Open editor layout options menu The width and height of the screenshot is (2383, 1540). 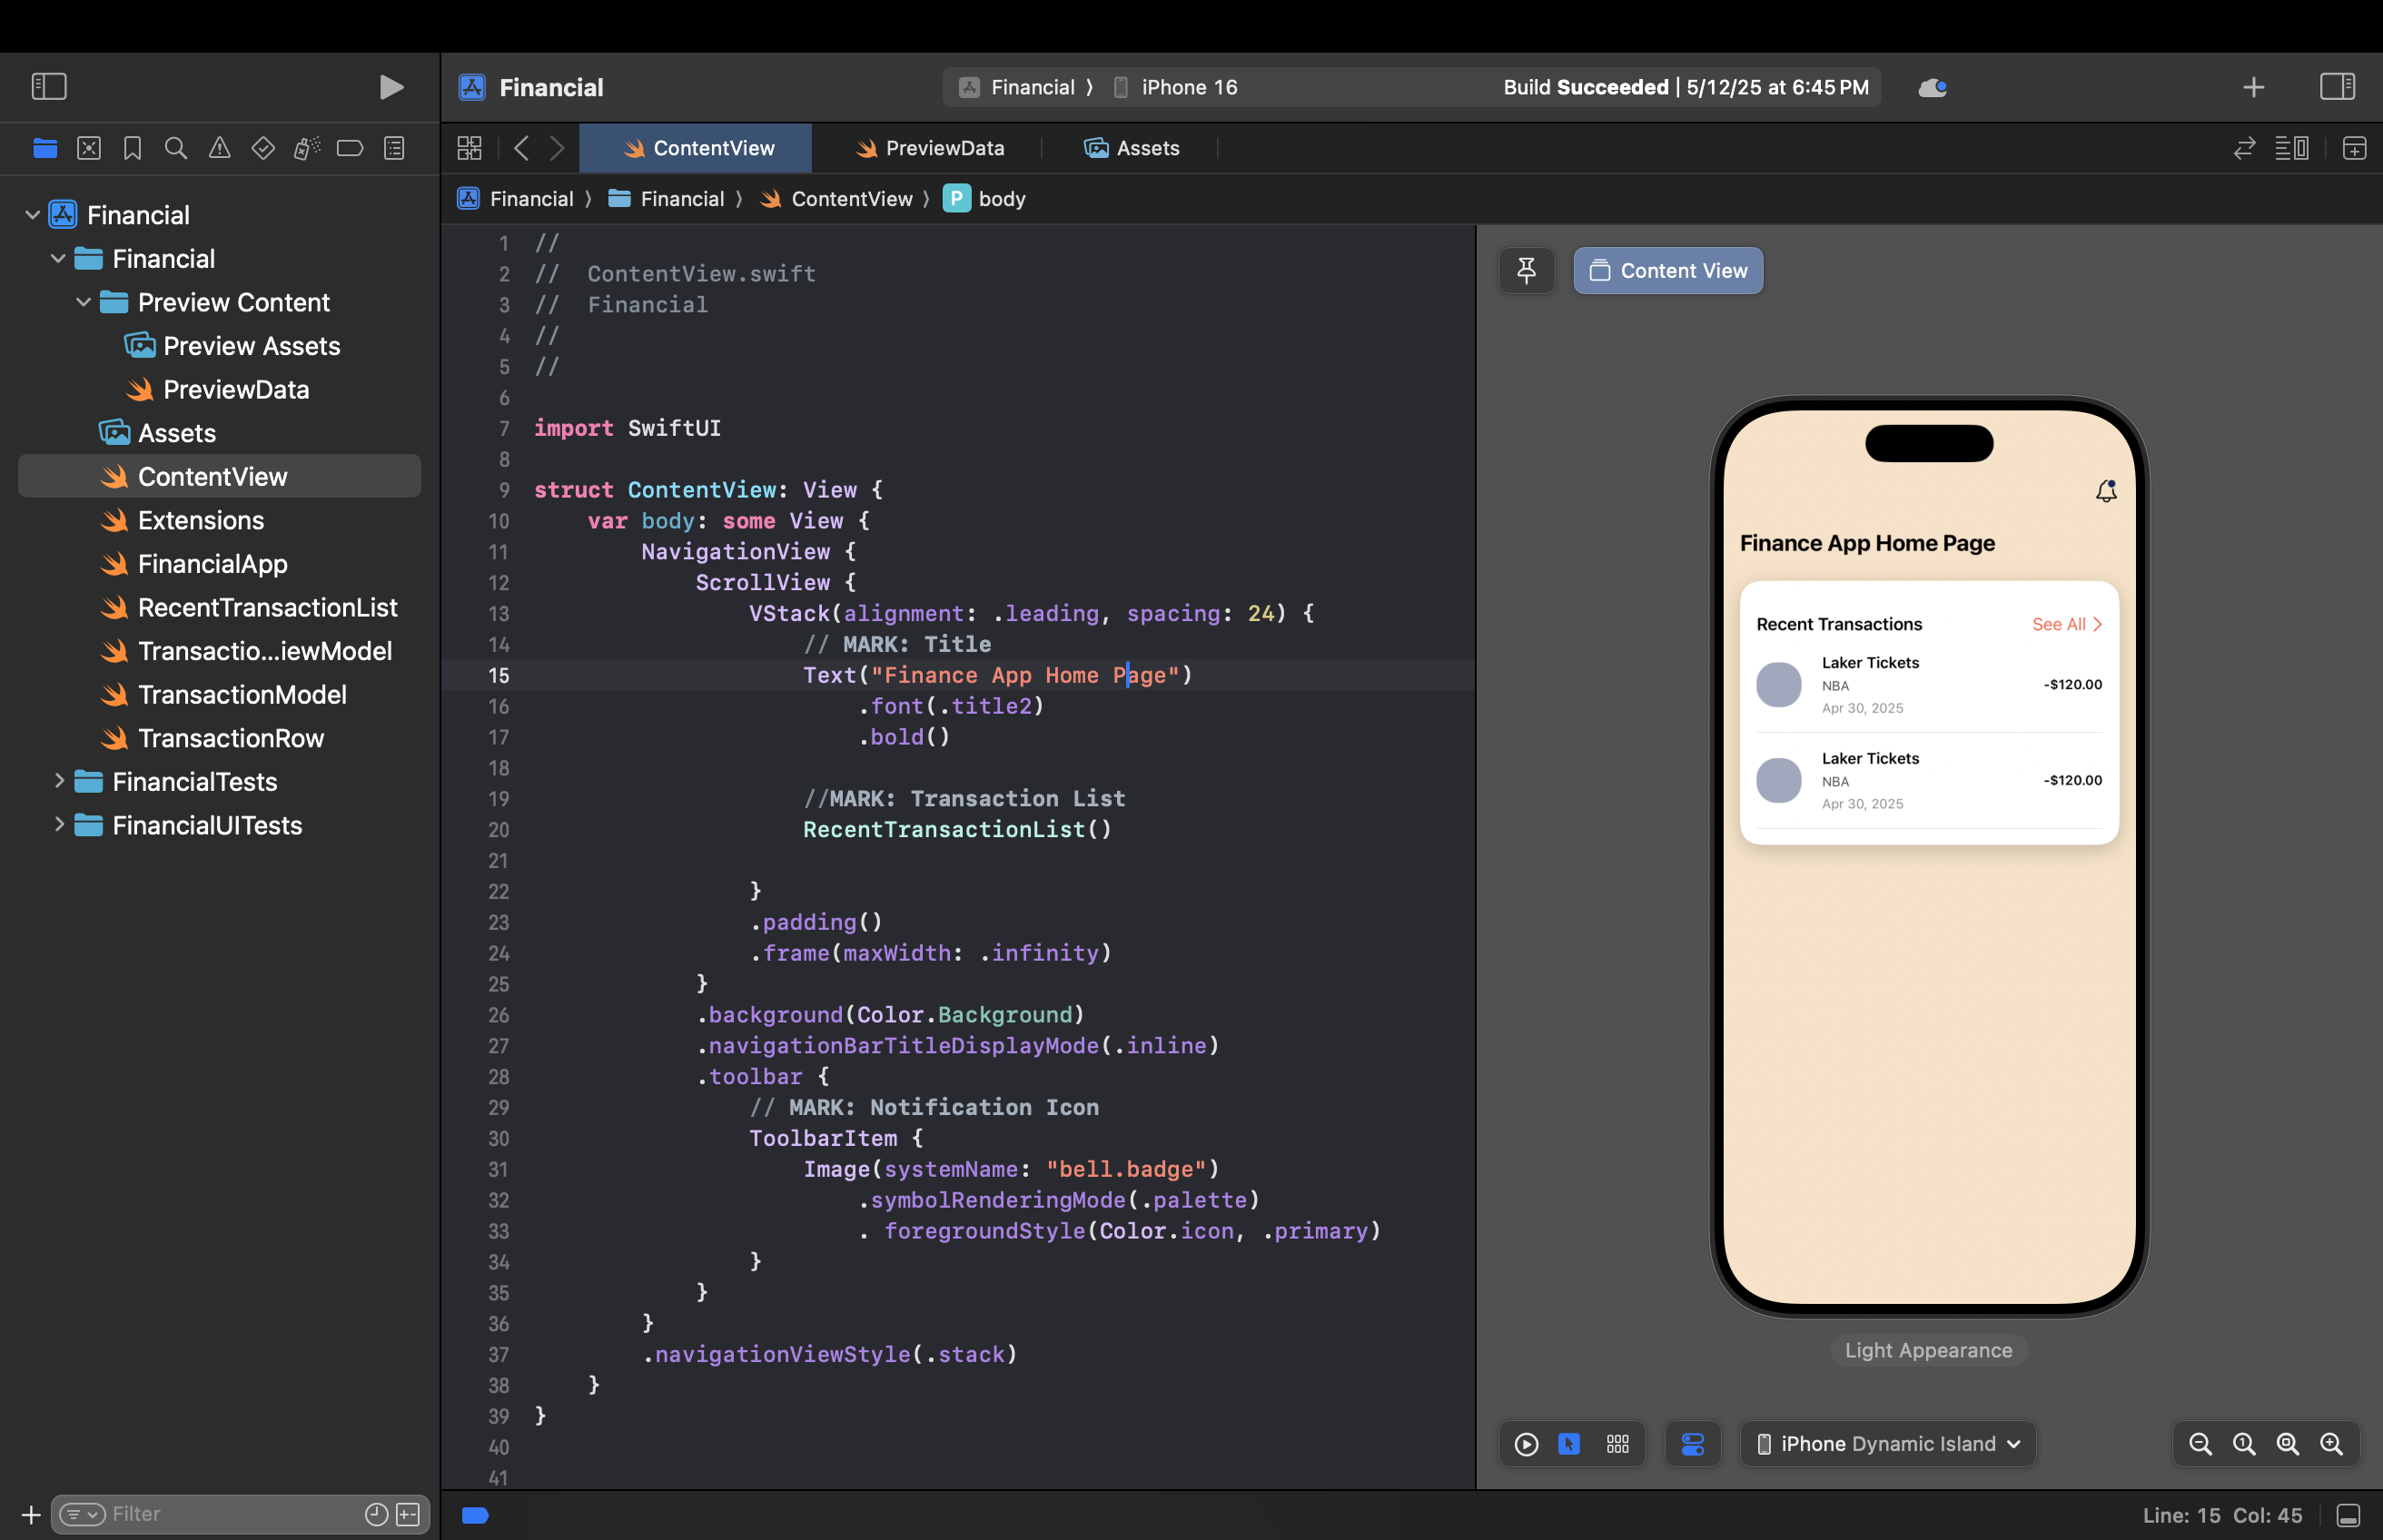tap(2292, 148)
